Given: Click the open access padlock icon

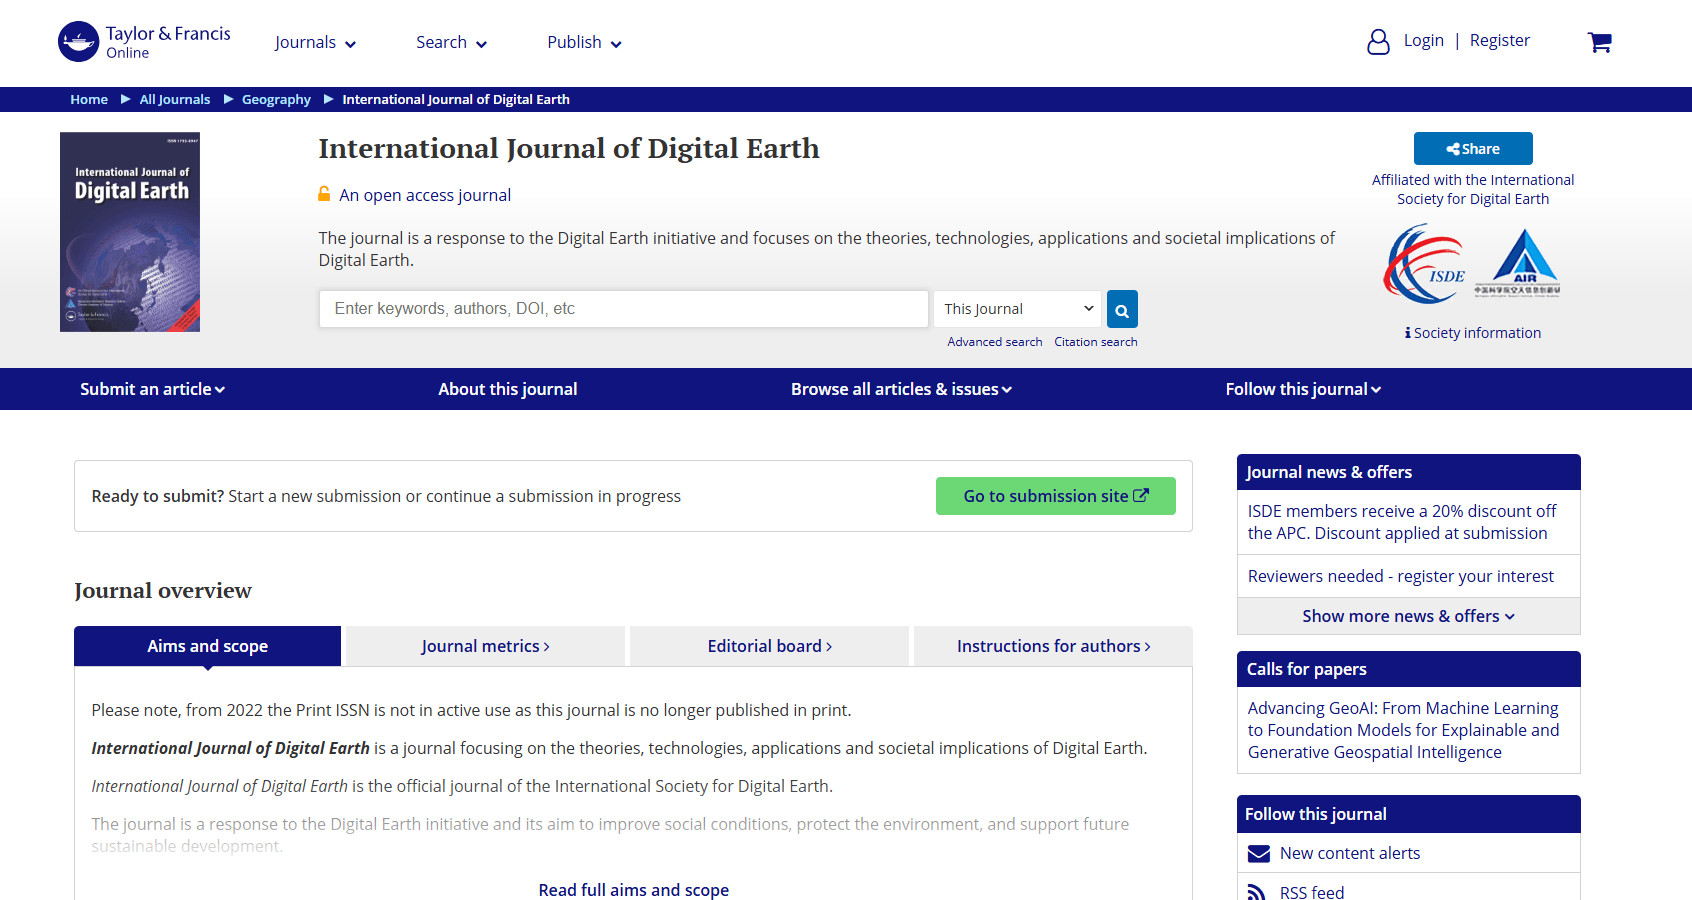Looking at the screenshot, I should pos(324,194).
